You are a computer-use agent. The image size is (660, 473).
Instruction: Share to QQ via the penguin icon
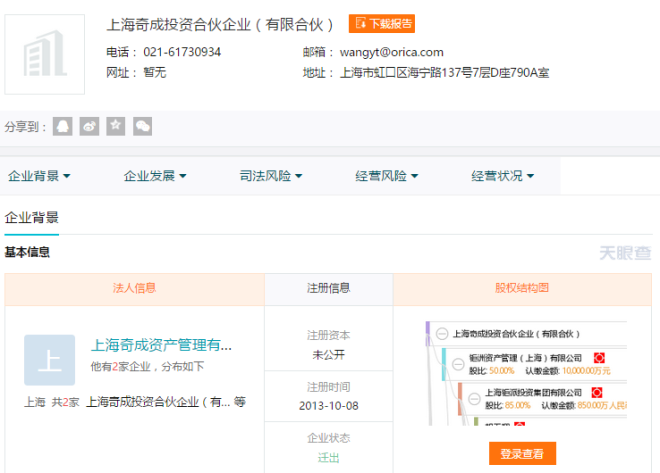pyautogui.click(x=63, y=126)
